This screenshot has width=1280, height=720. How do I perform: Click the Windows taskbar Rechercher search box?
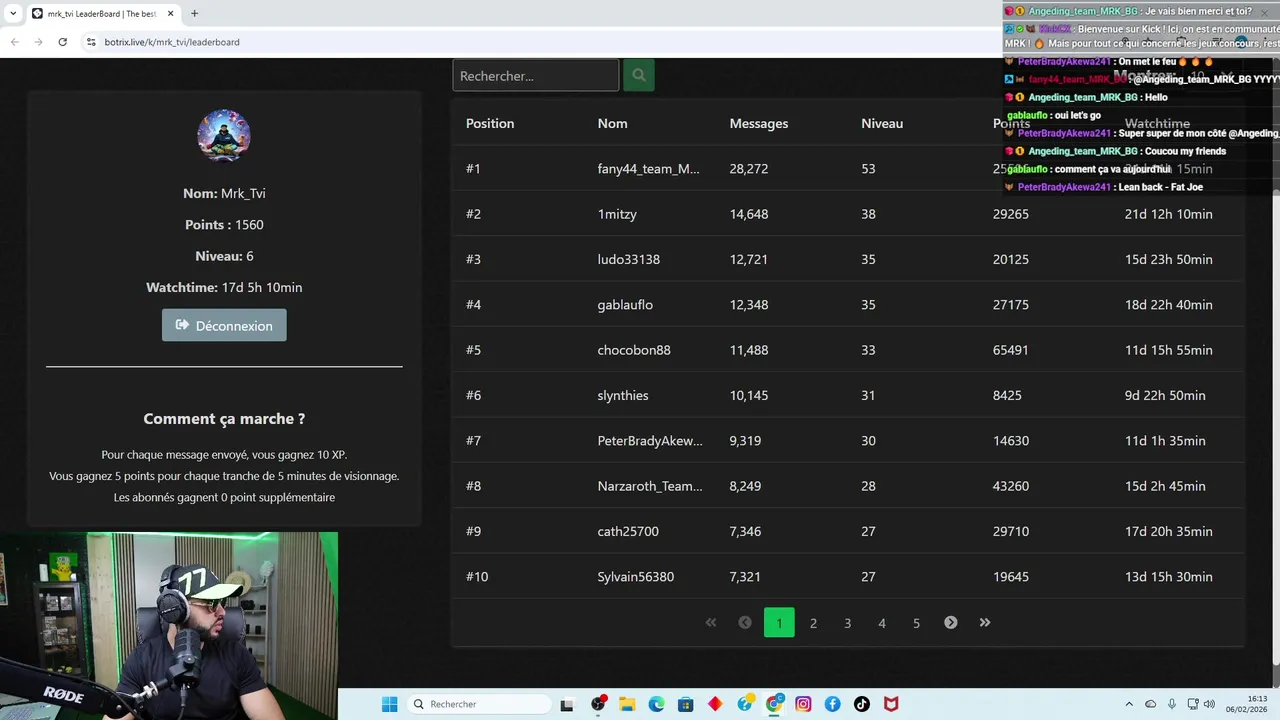[x=481, y=704]
